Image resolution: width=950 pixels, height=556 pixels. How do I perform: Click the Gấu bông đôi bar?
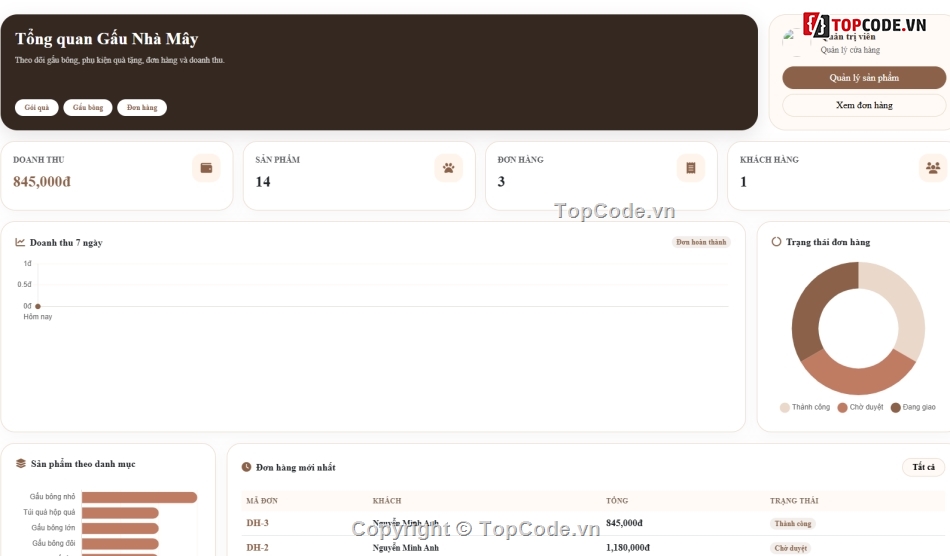[120, 544]
